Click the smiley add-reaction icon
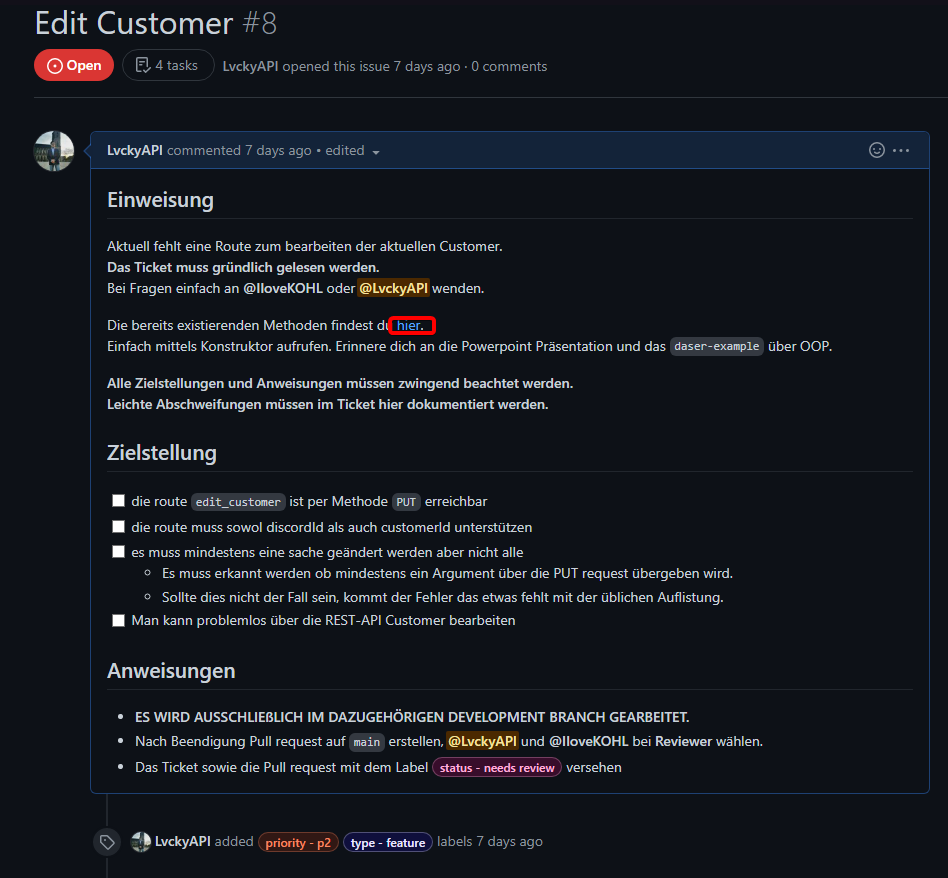The height and width of the screenshot is (878, 948). click(877, 150)
